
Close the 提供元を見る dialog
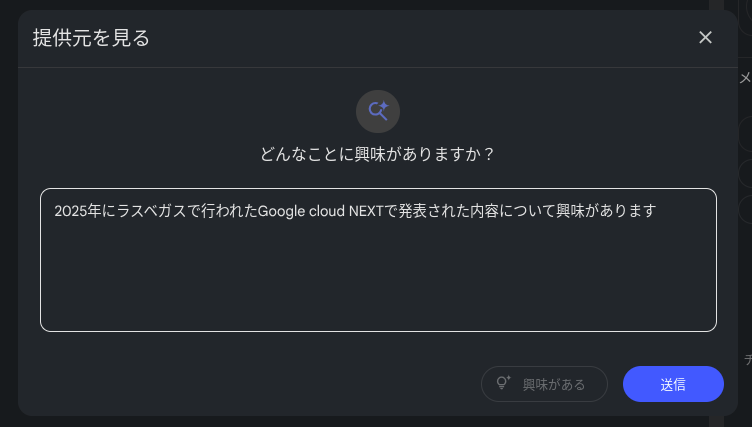(x=705, y=37)
